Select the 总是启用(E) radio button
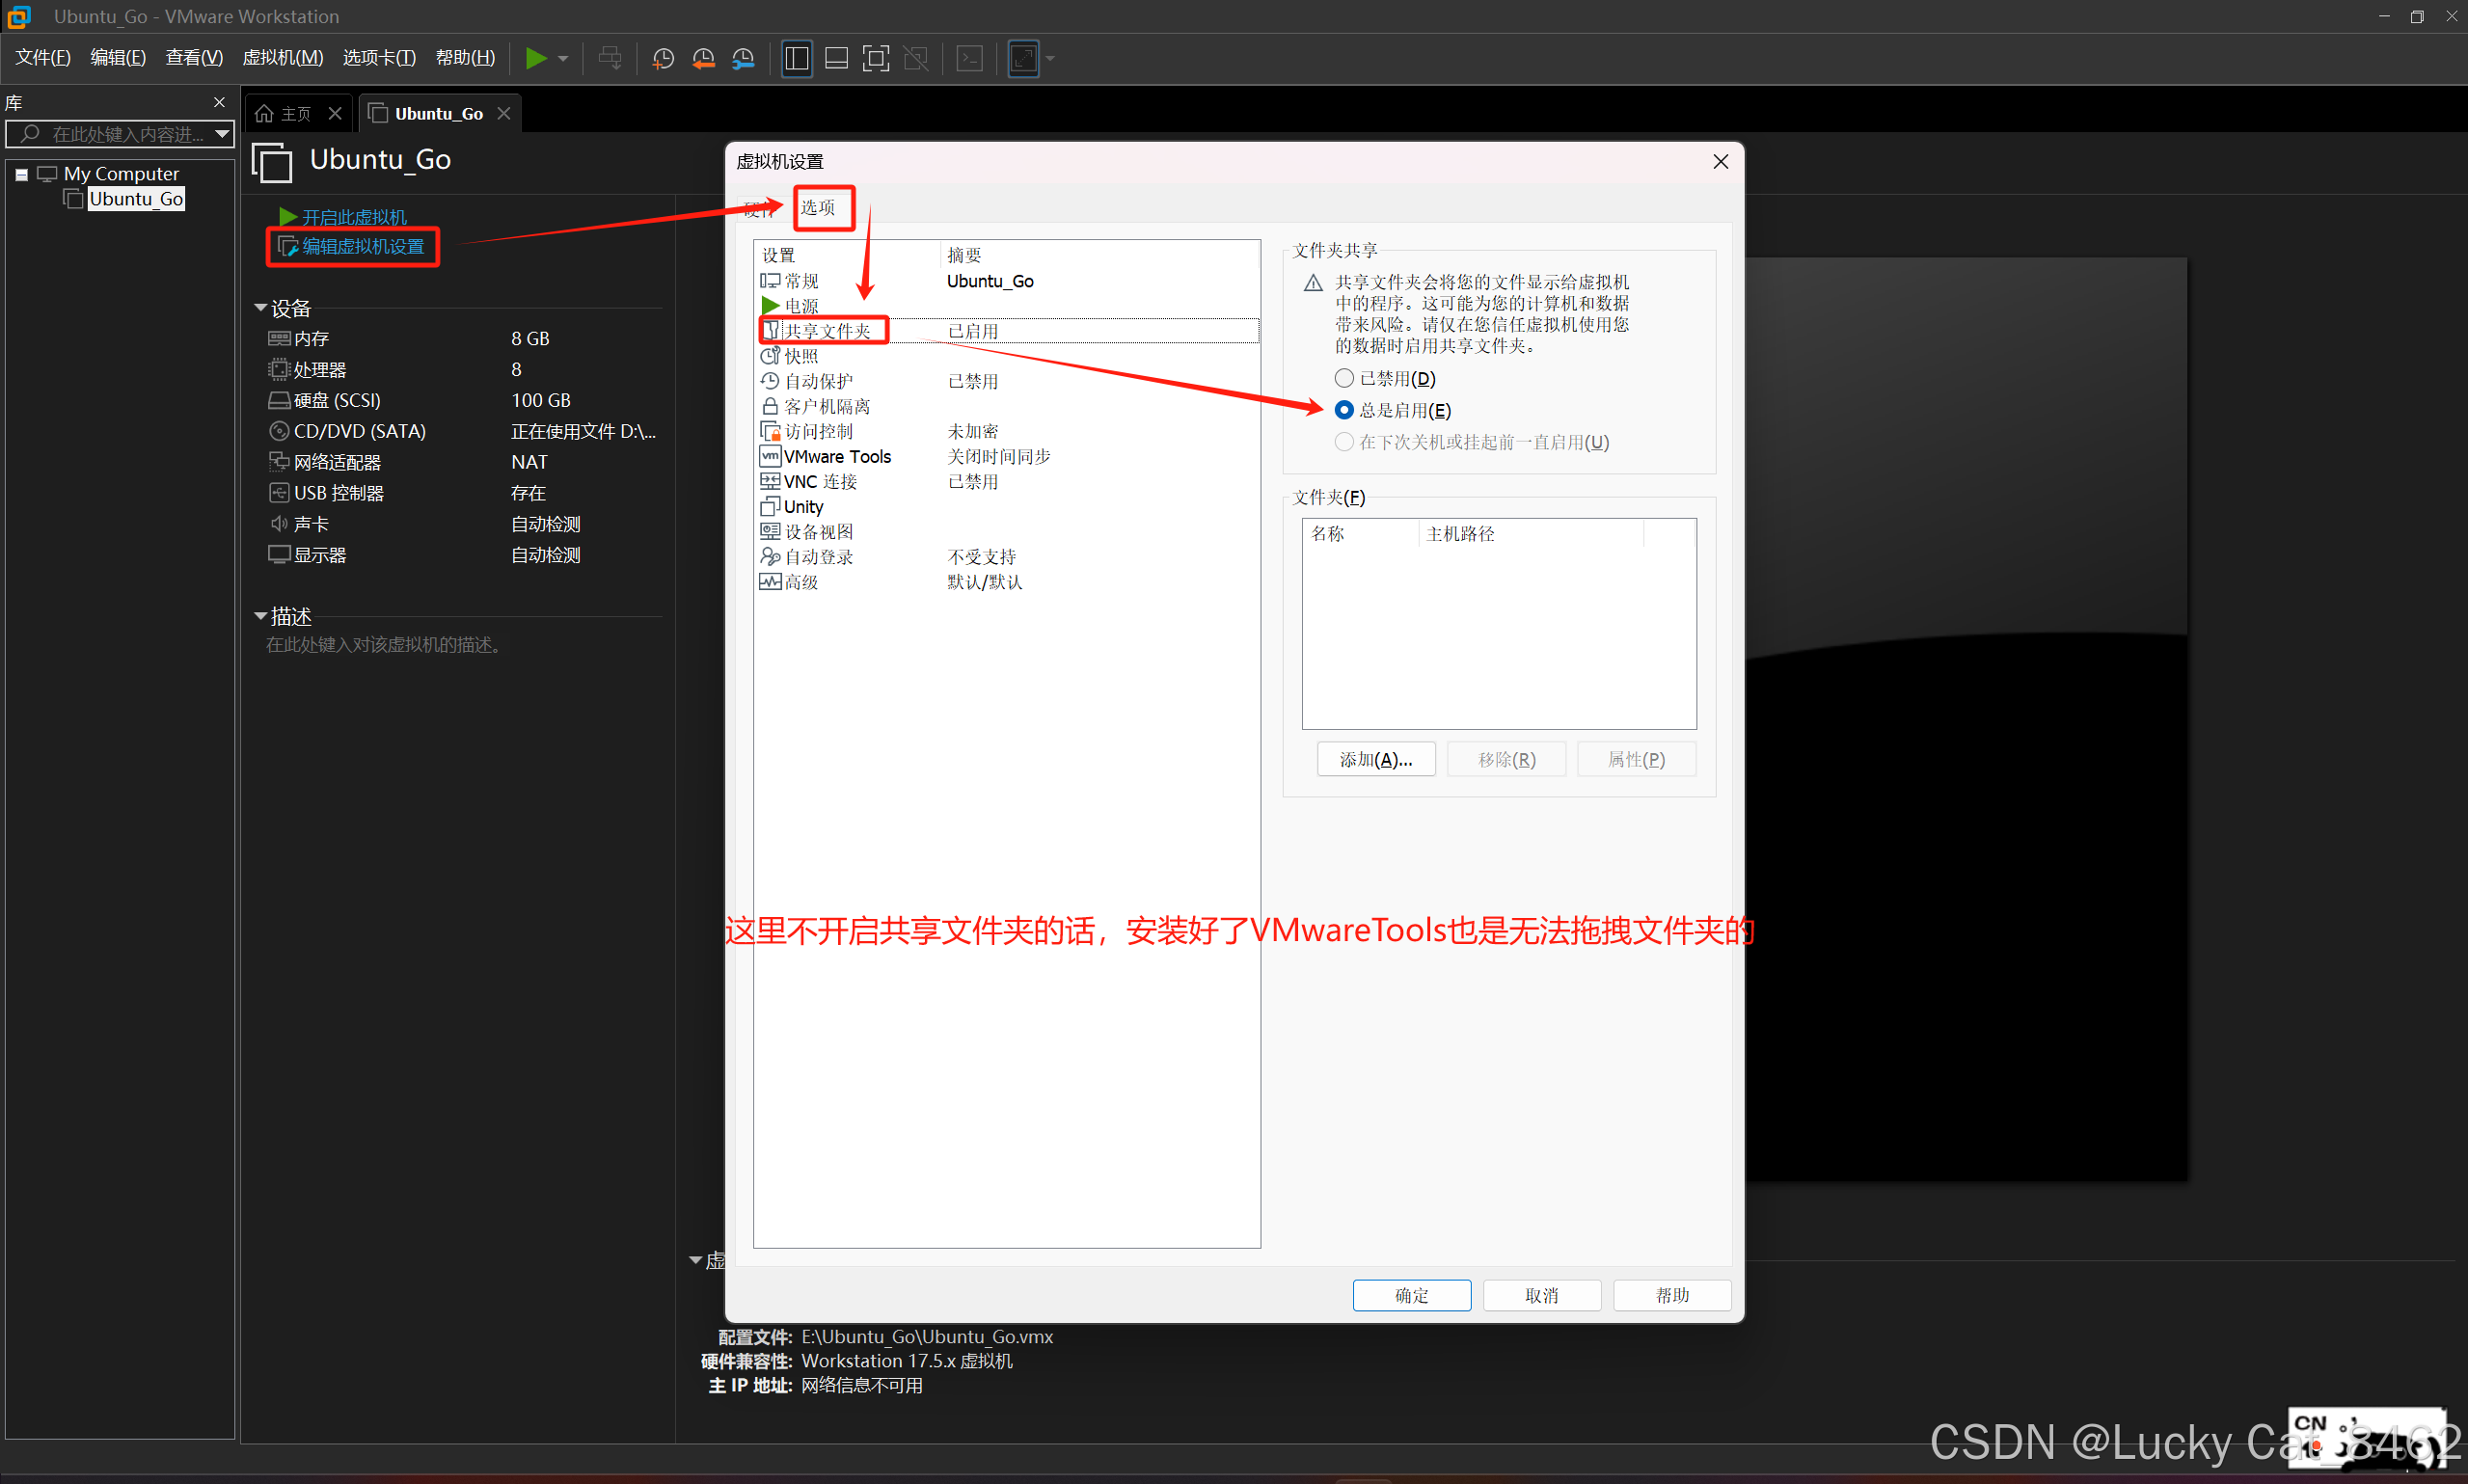Screen dimensions: 2468x1484 pyautogui.click(x=1344, y=410)
